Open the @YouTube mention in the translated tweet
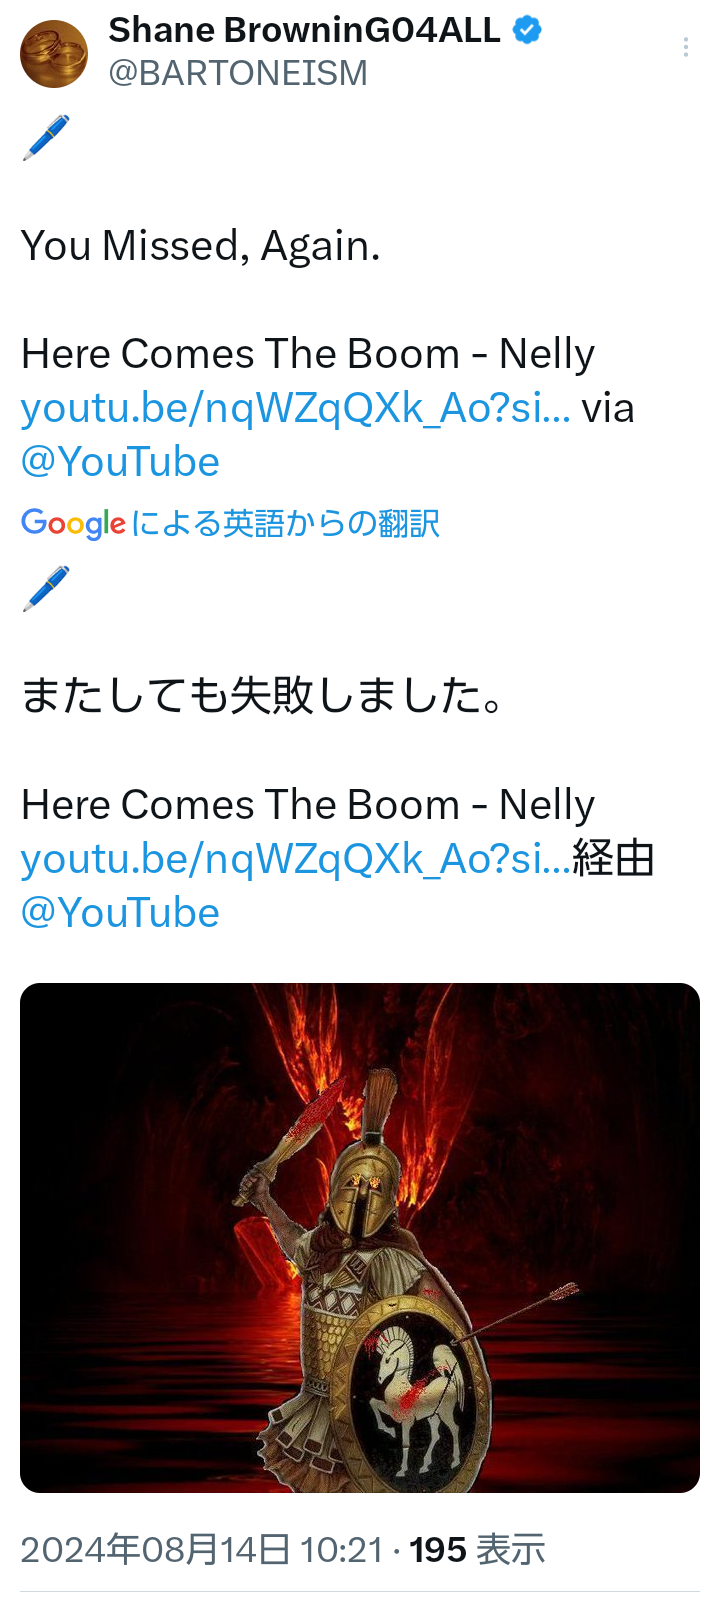 click(x=120, y=913)
